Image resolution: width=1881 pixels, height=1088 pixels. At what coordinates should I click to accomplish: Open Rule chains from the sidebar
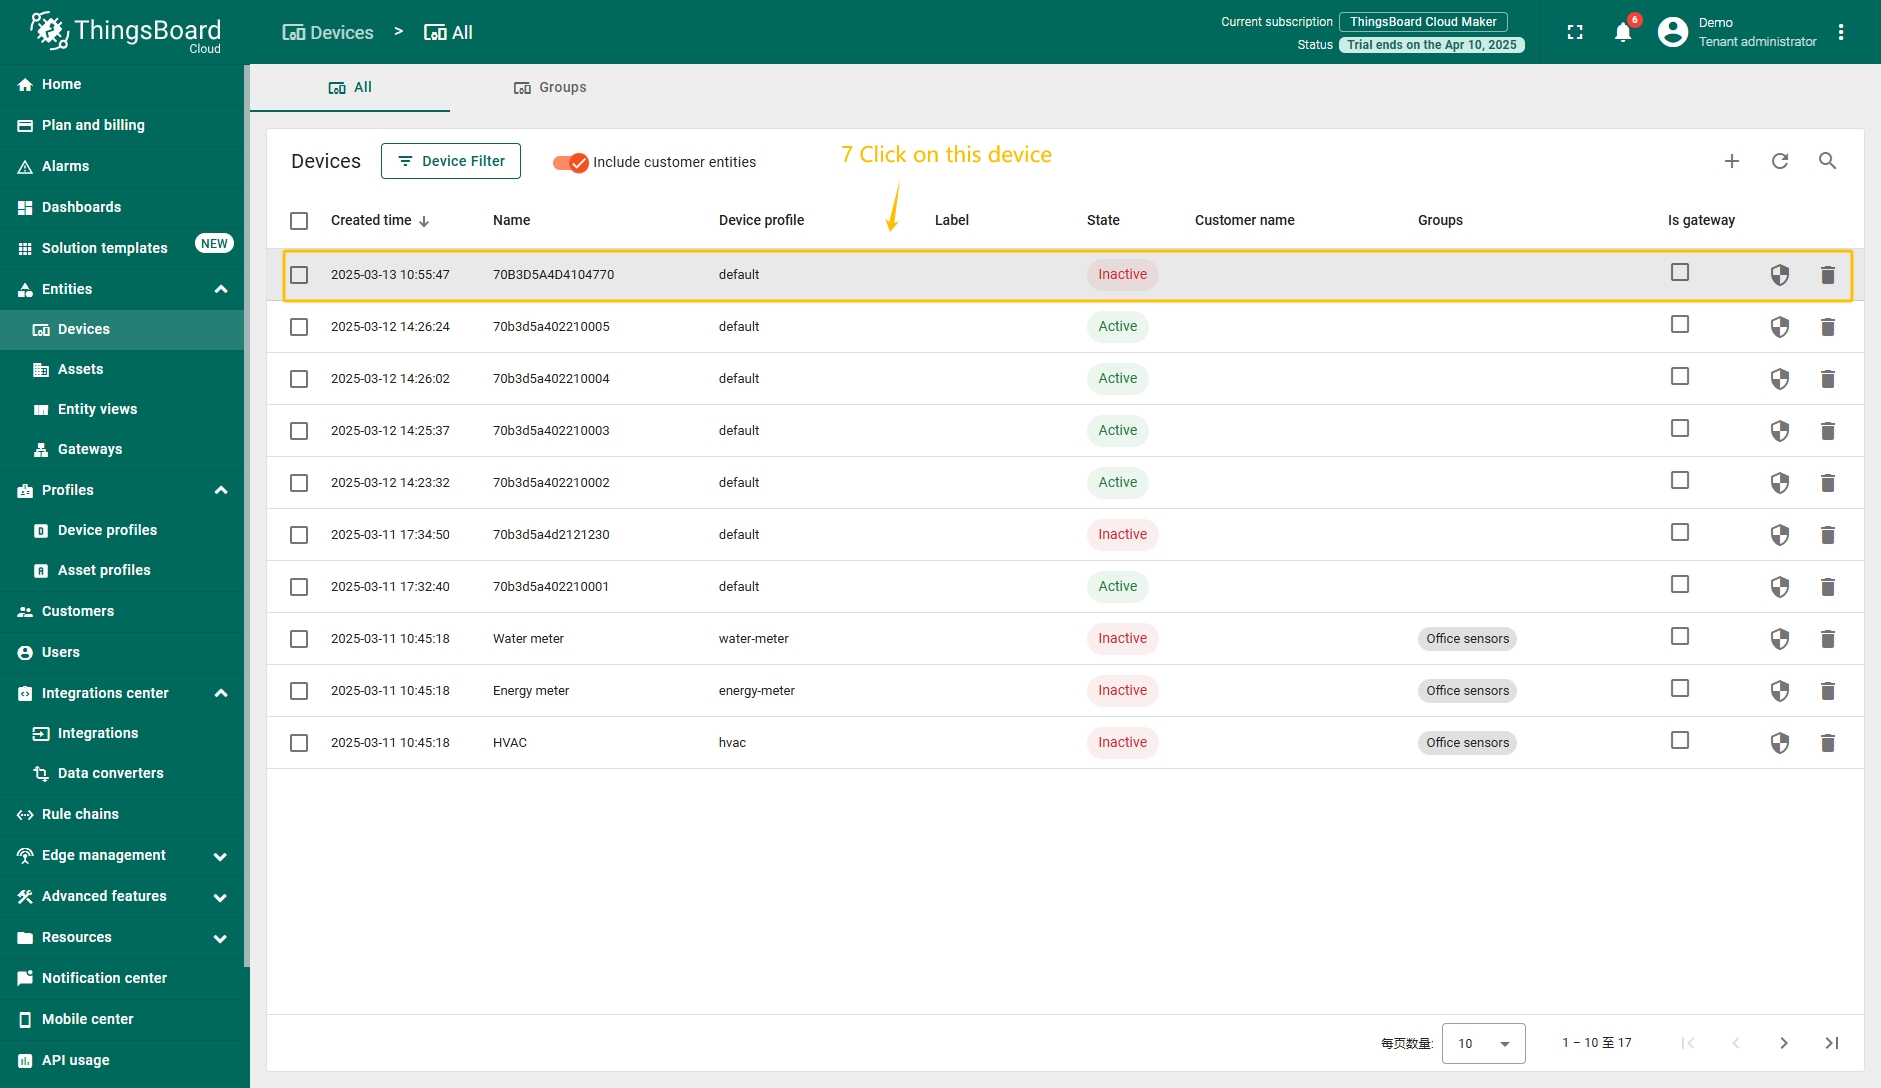(80, 814)
